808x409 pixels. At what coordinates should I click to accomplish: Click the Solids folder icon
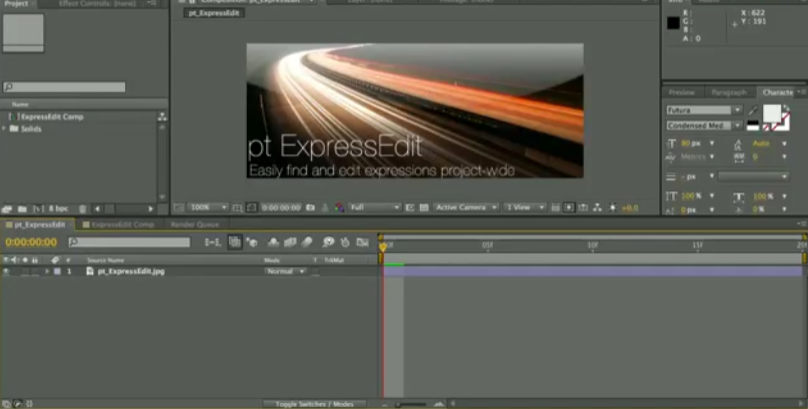pyautogui.click(x=14, y=129)
